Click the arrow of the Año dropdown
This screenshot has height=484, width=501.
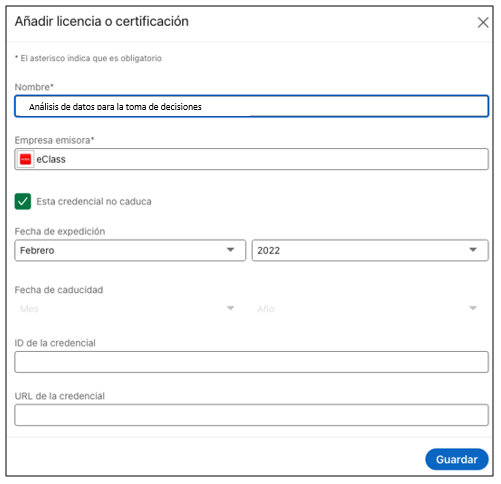tap(473, 308)
